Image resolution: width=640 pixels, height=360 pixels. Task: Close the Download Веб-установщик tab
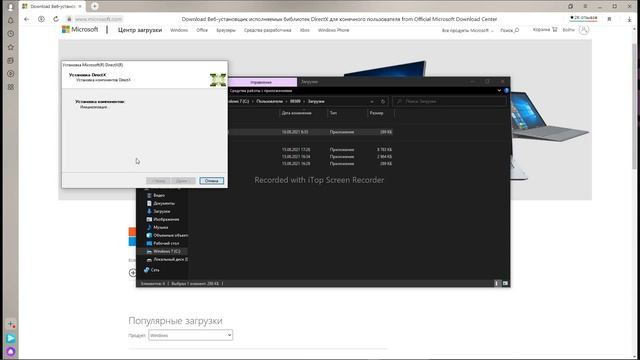80,7
